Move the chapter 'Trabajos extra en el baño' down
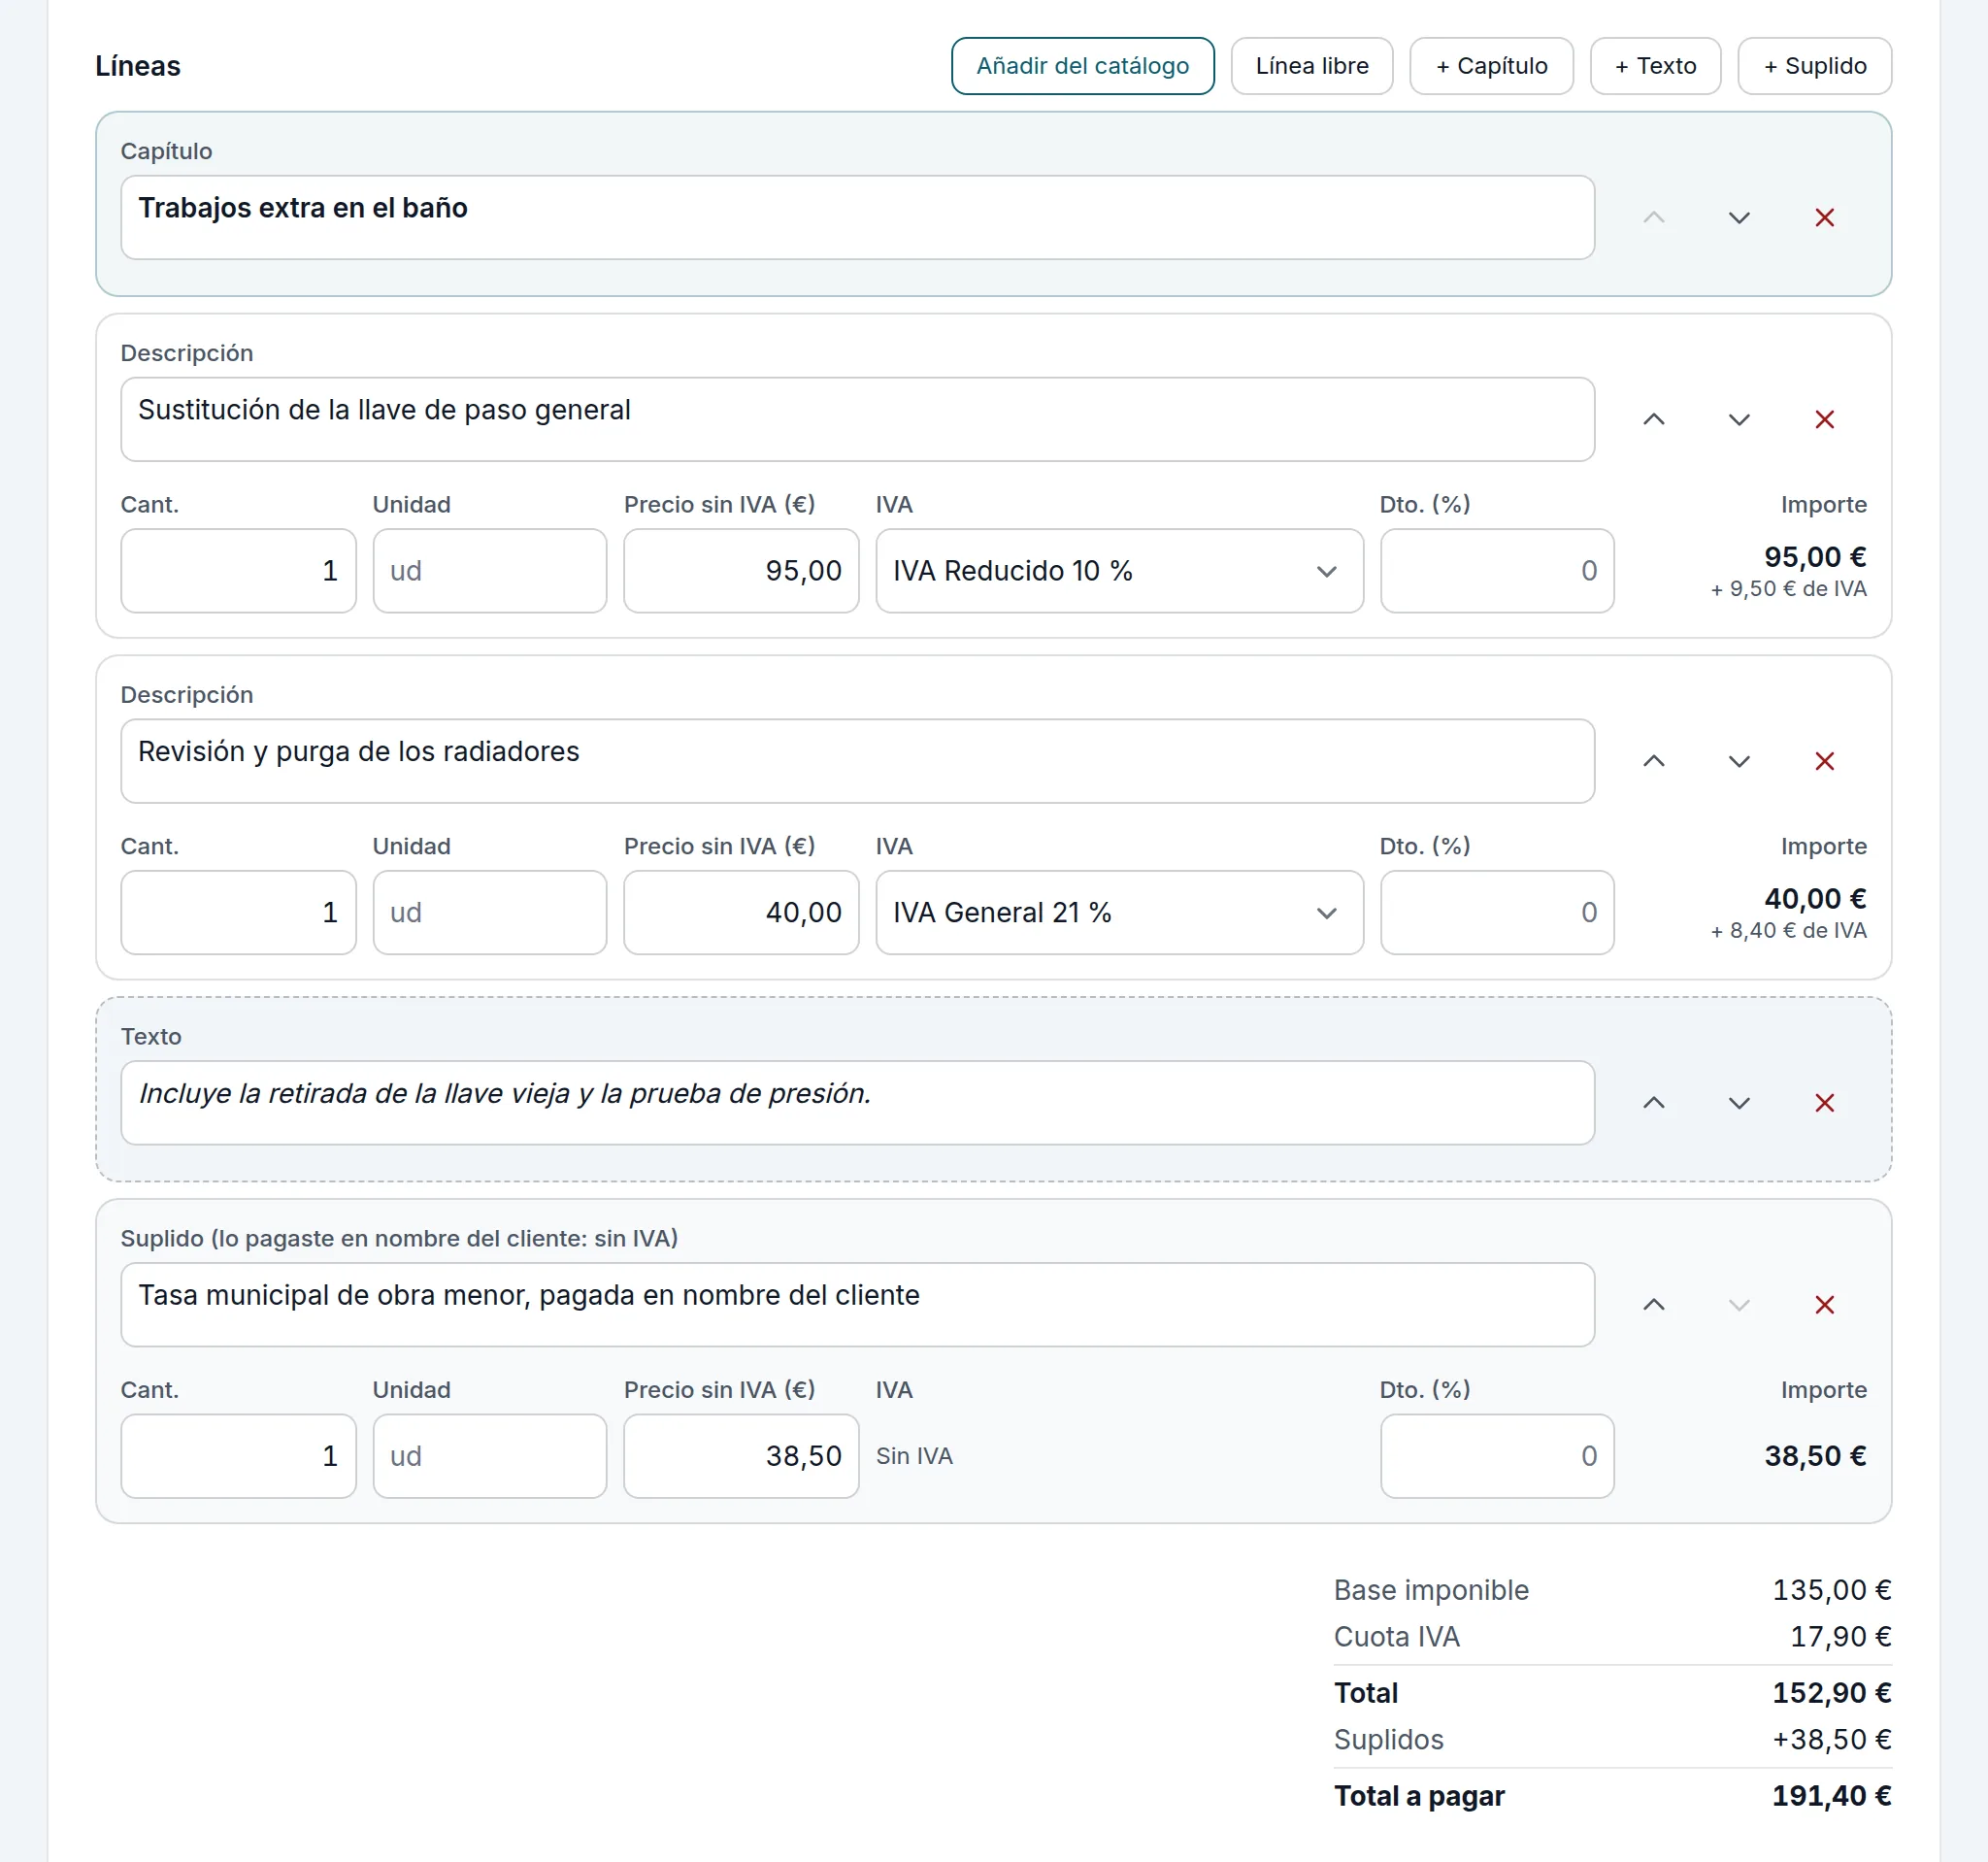The height and width of the screenshot is (1862, 1988). point(1739,218)
